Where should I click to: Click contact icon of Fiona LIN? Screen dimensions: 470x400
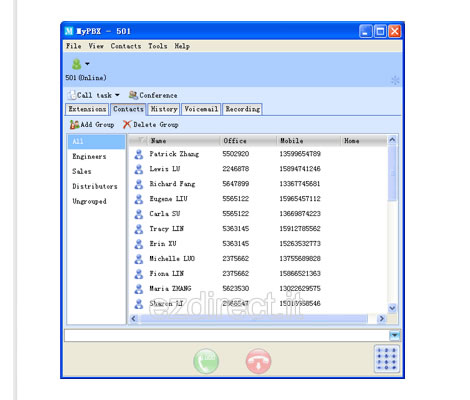139,274
